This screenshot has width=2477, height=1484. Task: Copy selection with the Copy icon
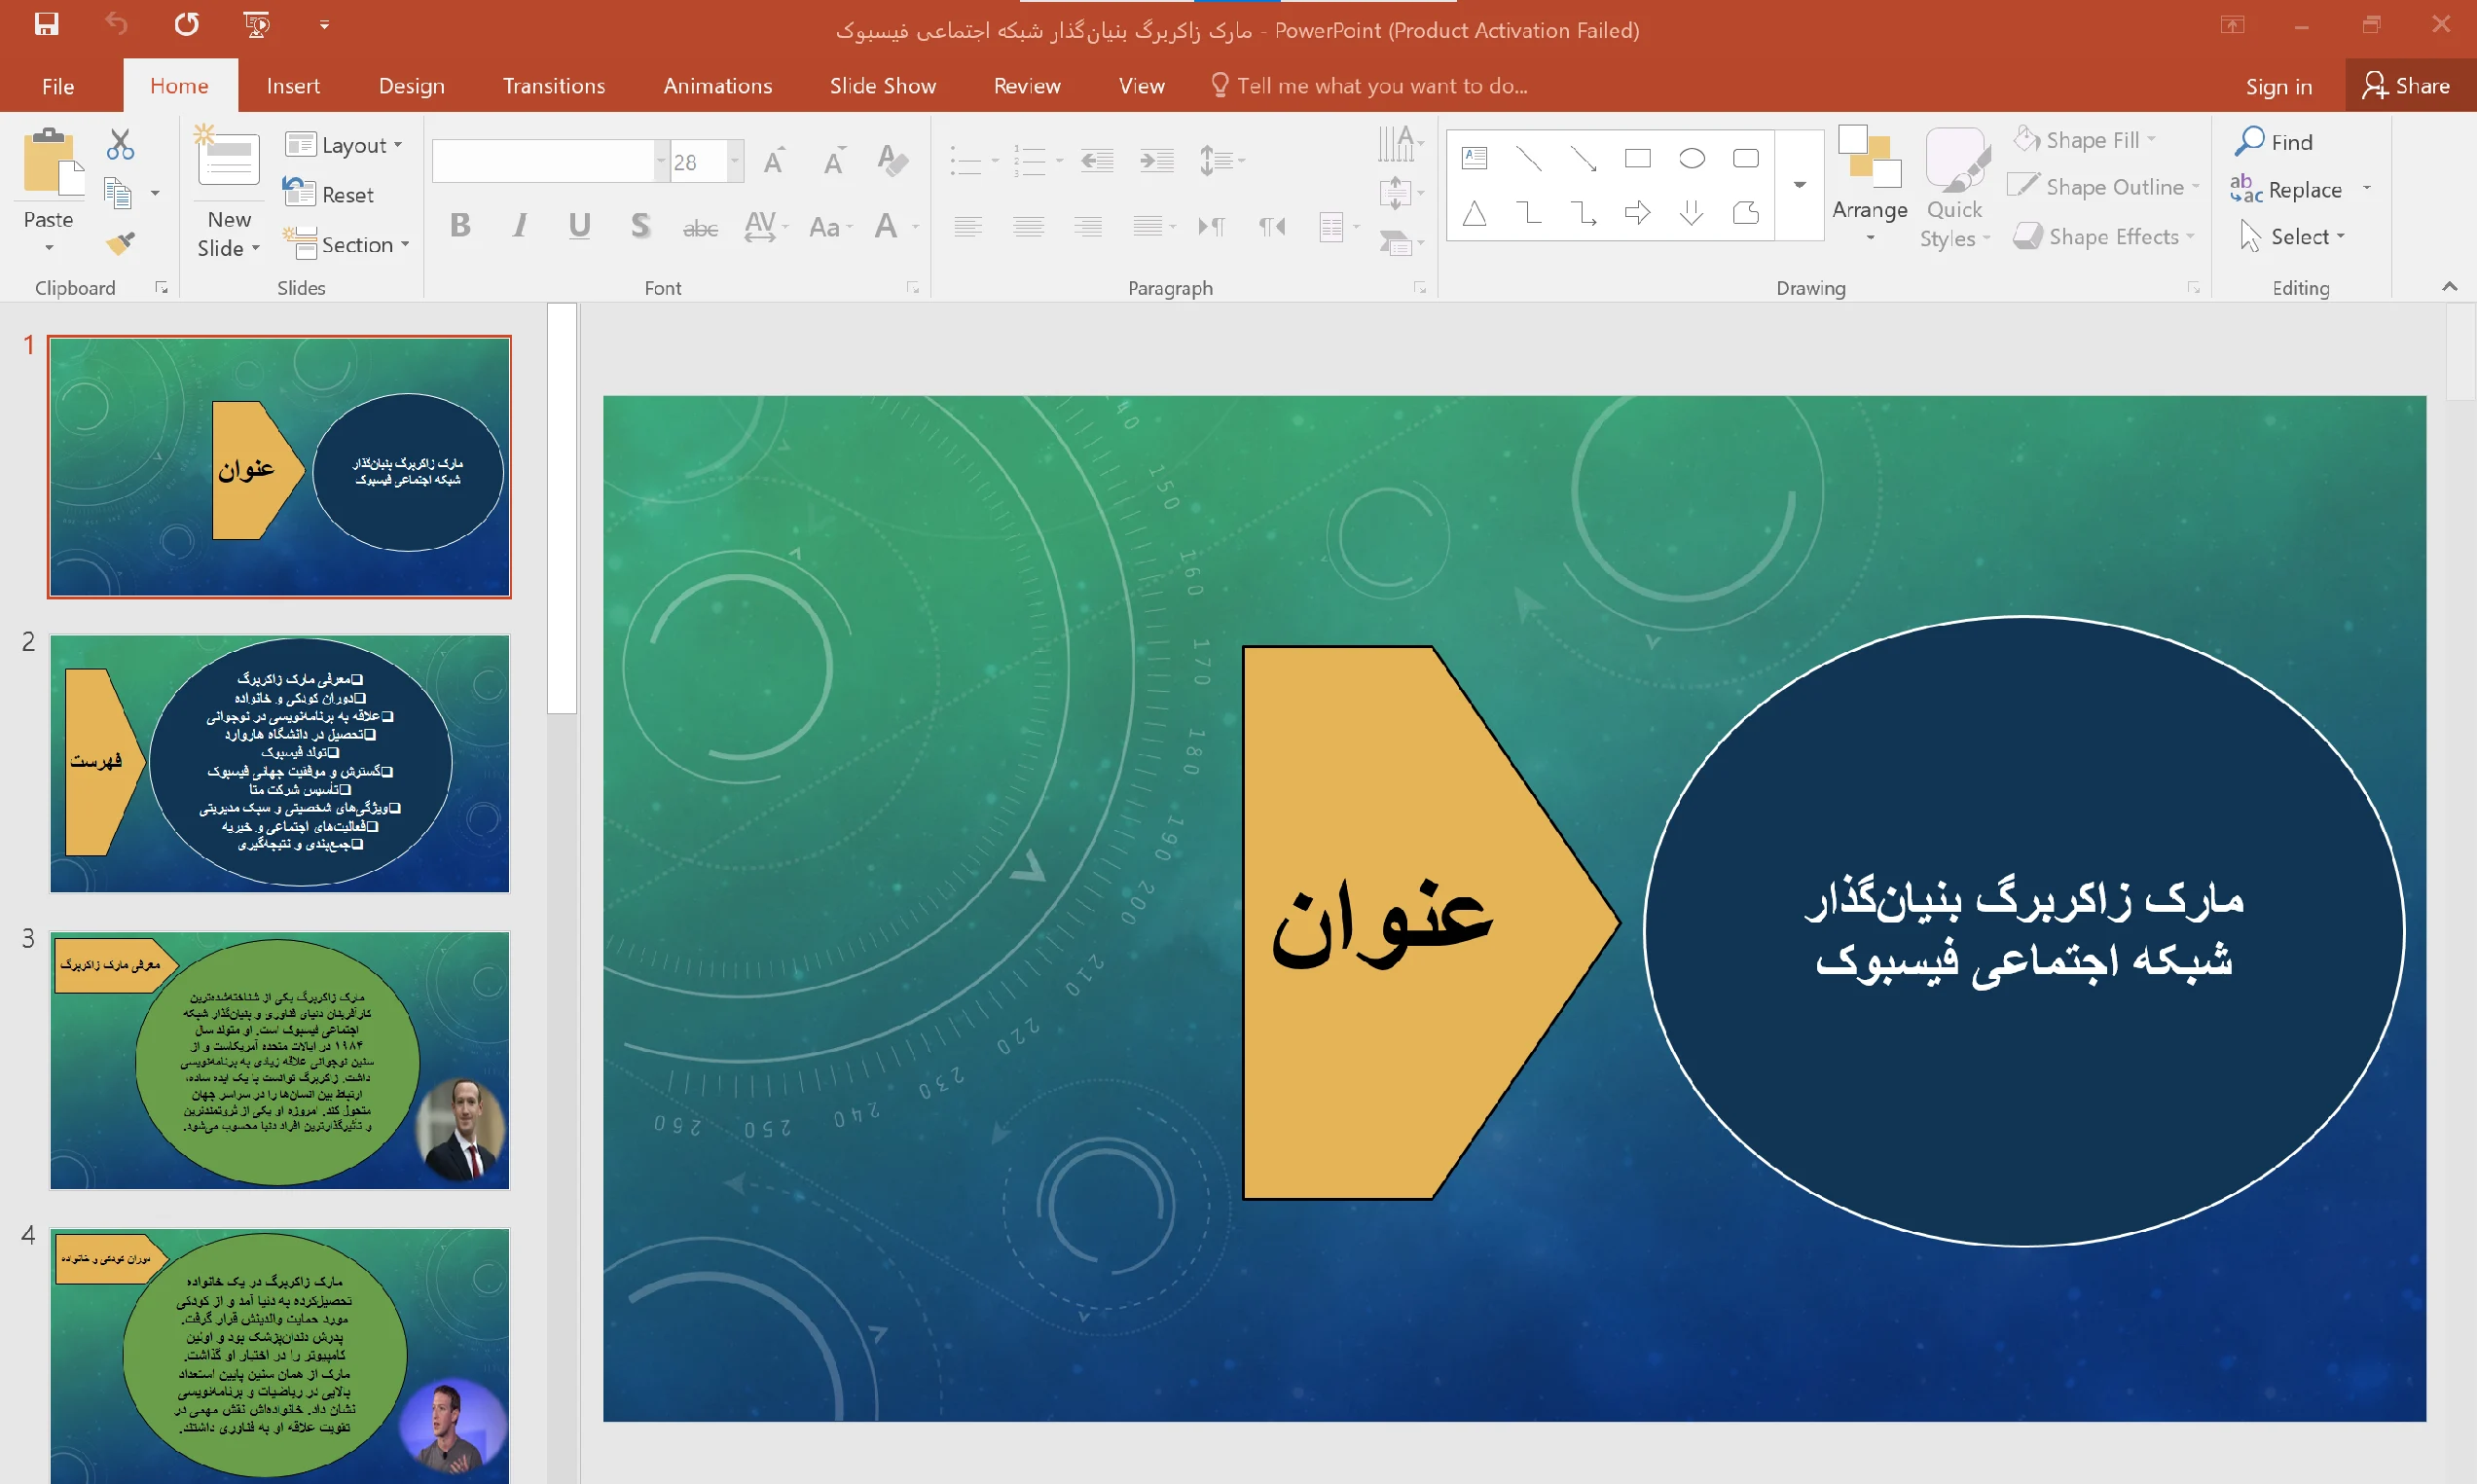pos(118,193)
